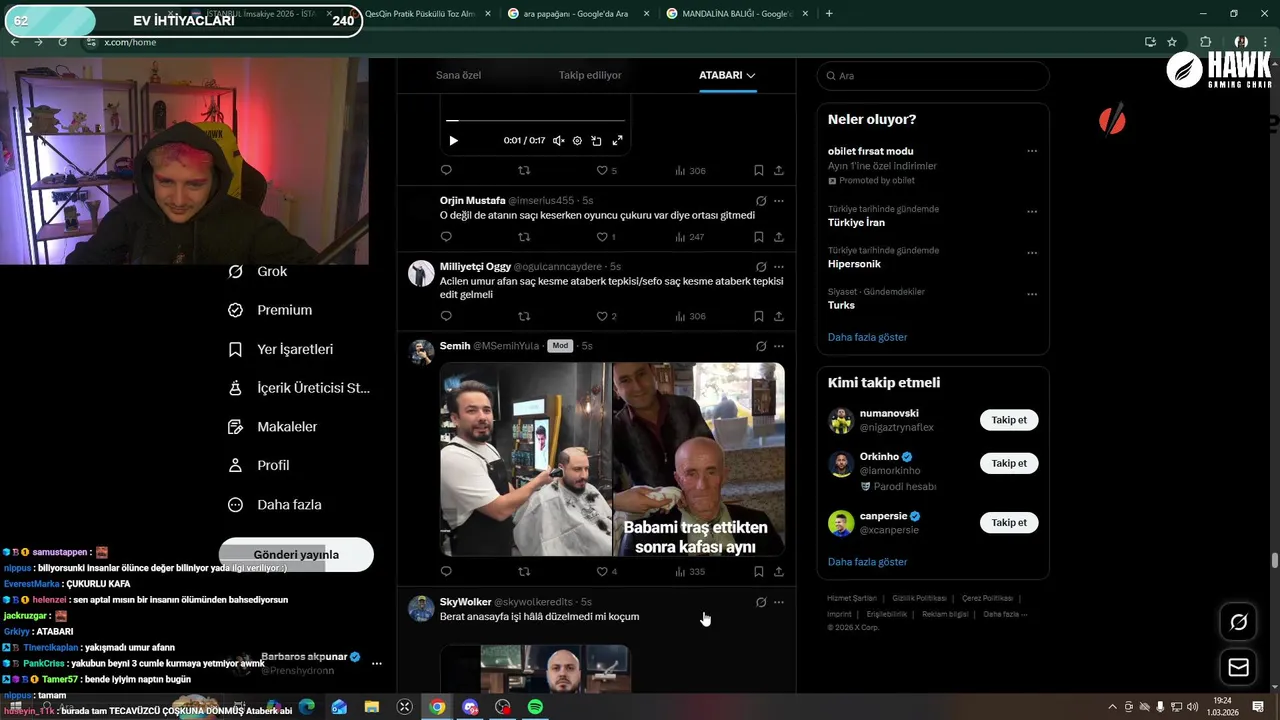Share Semih's barber photo post
Image resolution: width=1280 pixels, height=720 pixels.
pos(779,572)
